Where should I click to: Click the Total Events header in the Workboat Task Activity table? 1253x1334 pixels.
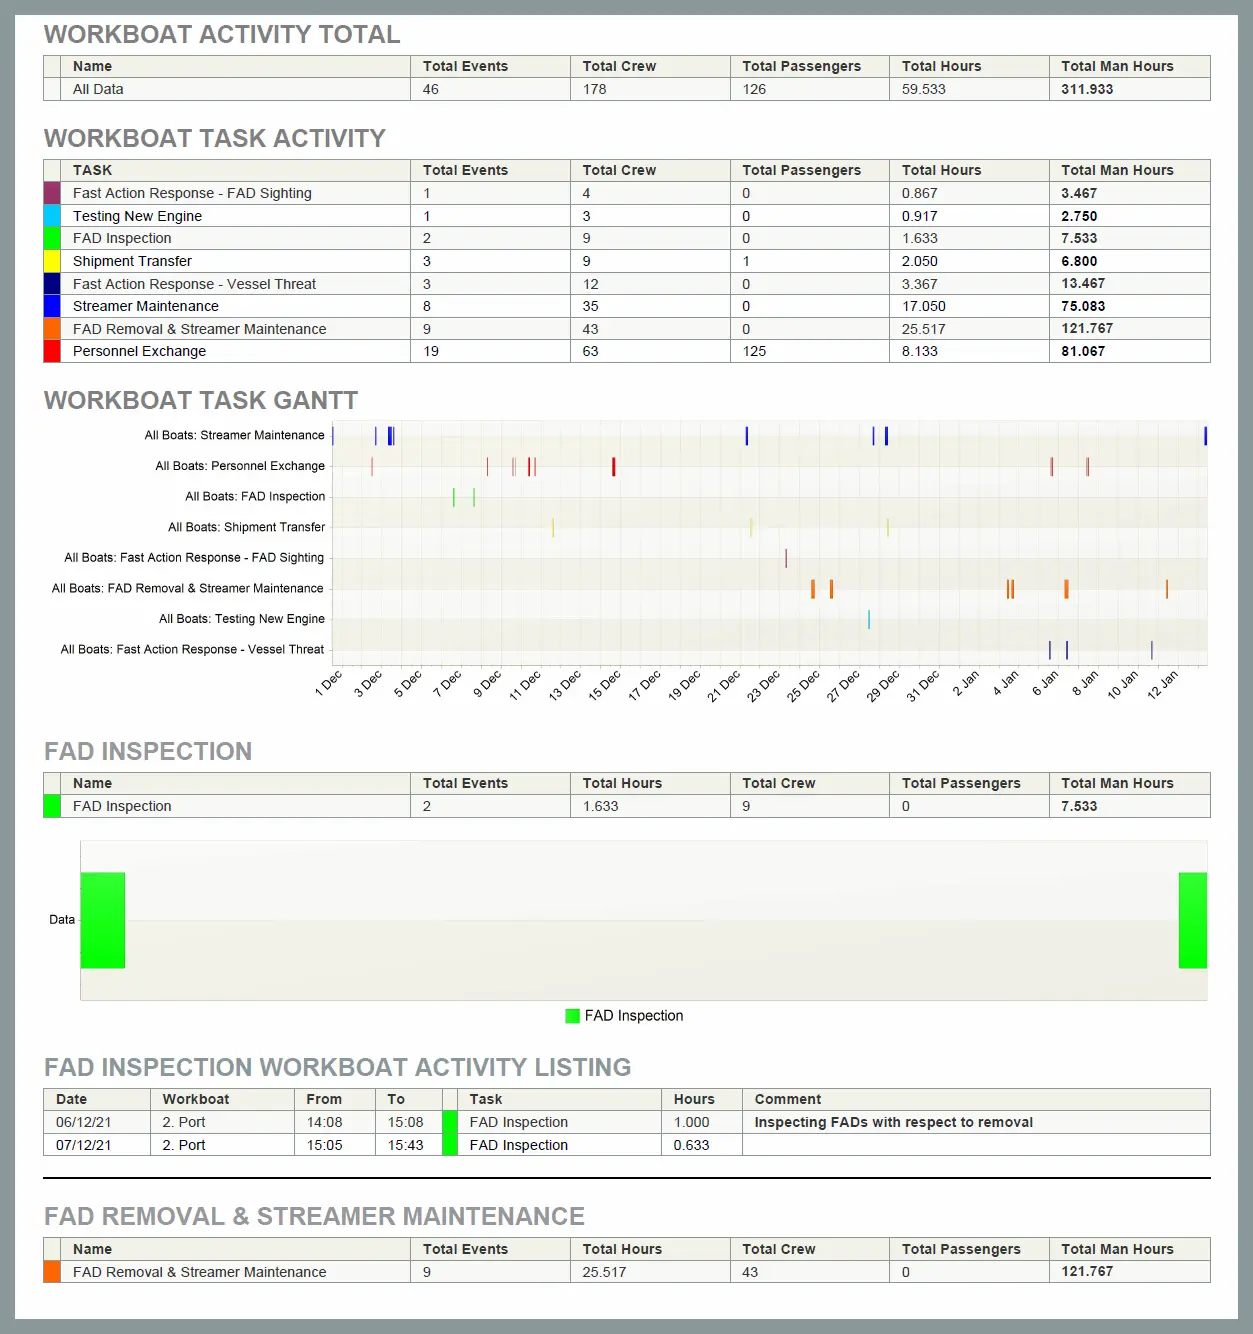(465, 170)
